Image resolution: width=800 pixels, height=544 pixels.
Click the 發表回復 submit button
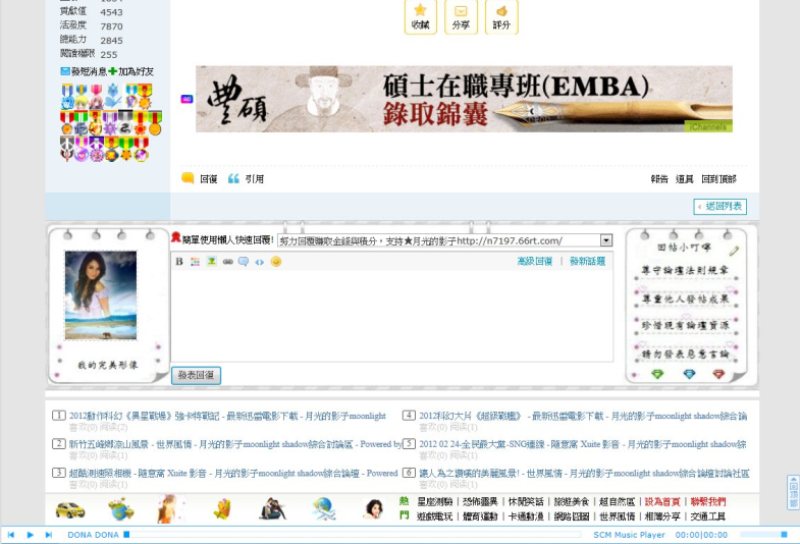(x=196, y=375)
